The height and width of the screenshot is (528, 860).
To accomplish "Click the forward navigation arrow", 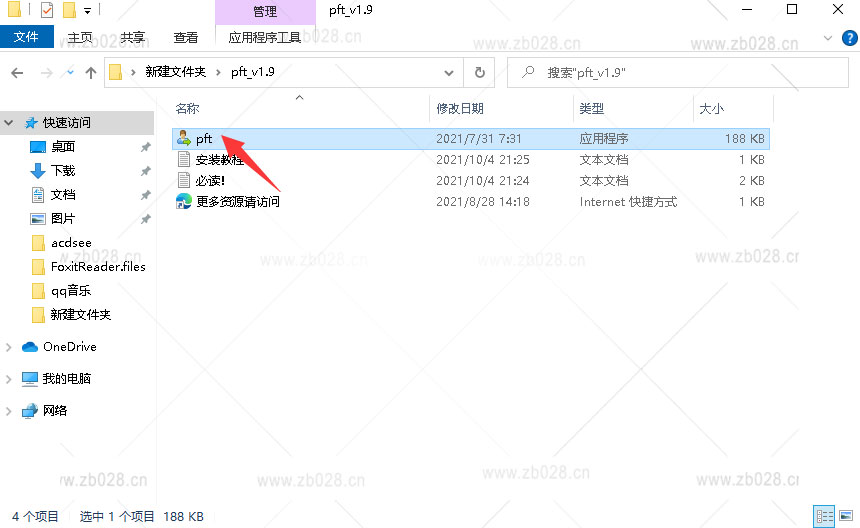I will point(47,72).
